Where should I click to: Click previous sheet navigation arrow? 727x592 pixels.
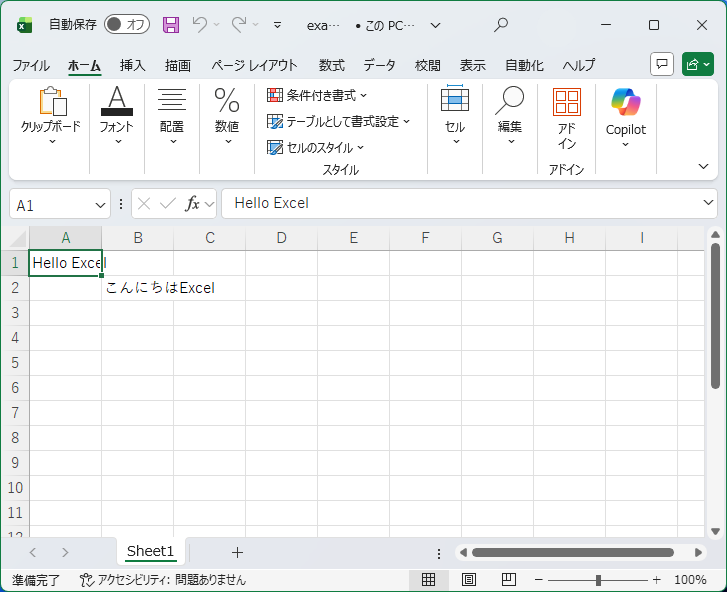point(32,553)
